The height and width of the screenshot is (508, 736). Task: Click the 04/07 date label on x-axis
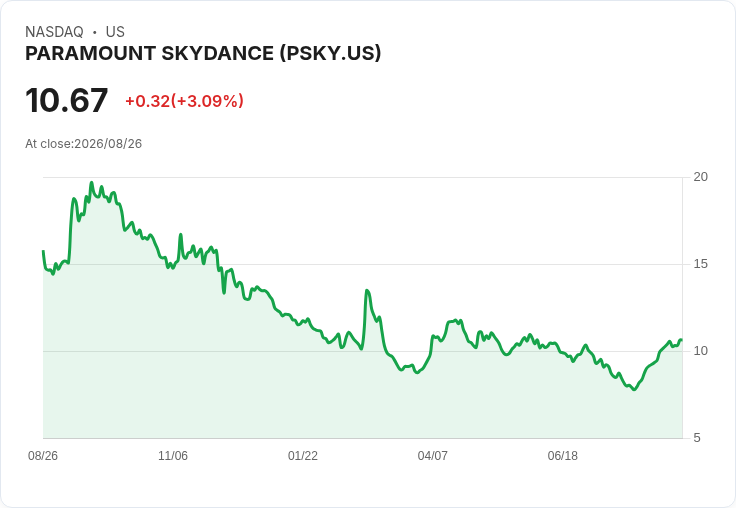coord(432,455)
